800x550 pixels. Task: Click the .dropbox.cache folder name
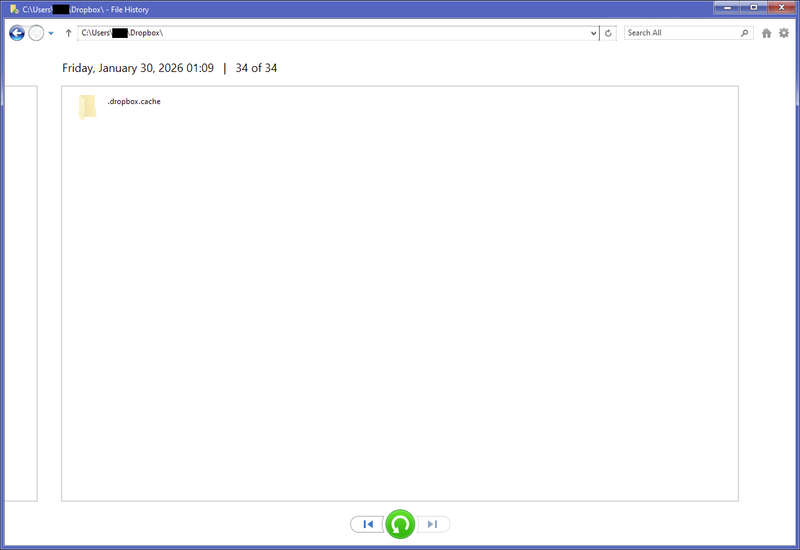pyautogui.click(x=134, y=102)
